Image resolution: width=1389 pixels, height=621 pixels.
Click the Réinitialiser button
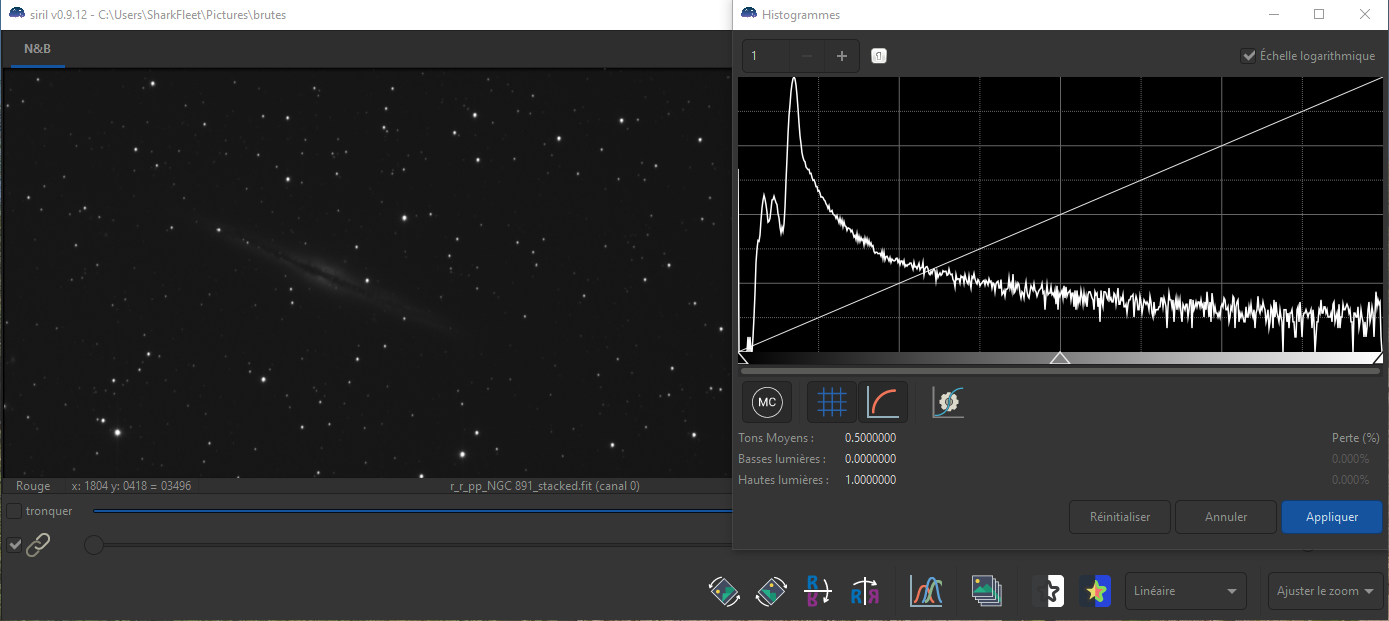click(x=1119, y=517)
